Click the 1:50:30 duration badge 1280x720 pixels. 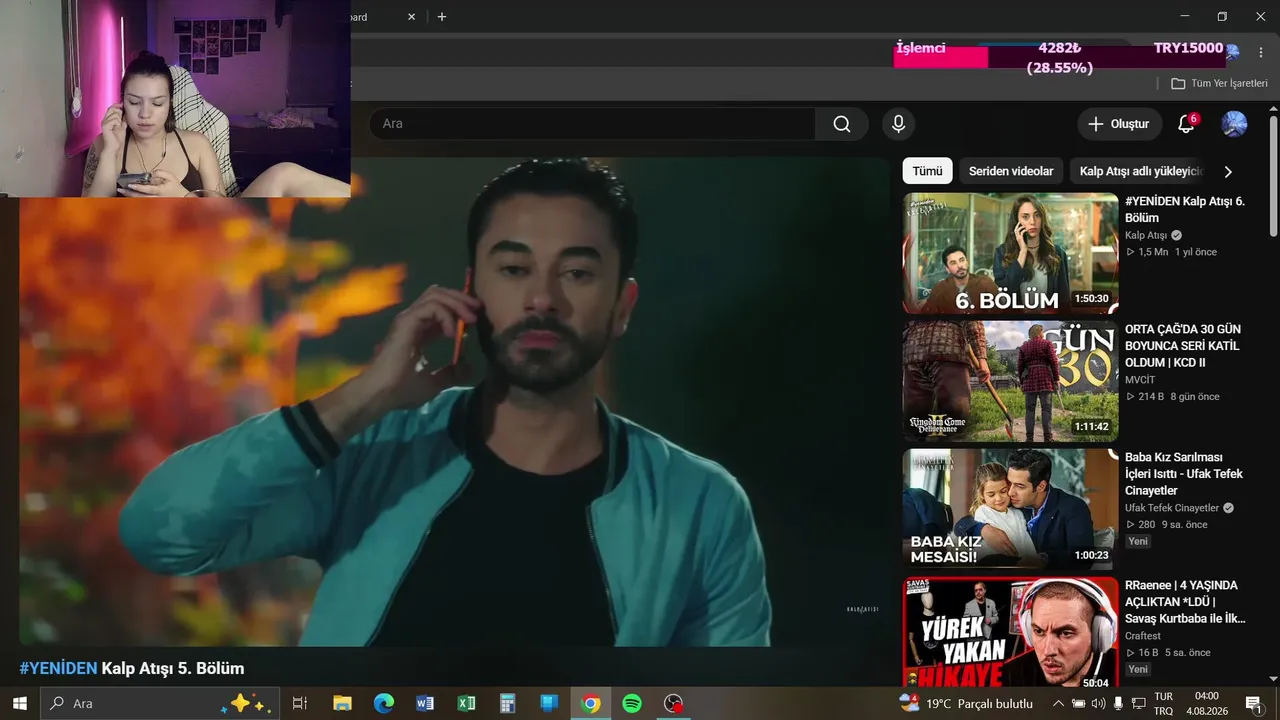[1091, 299]
